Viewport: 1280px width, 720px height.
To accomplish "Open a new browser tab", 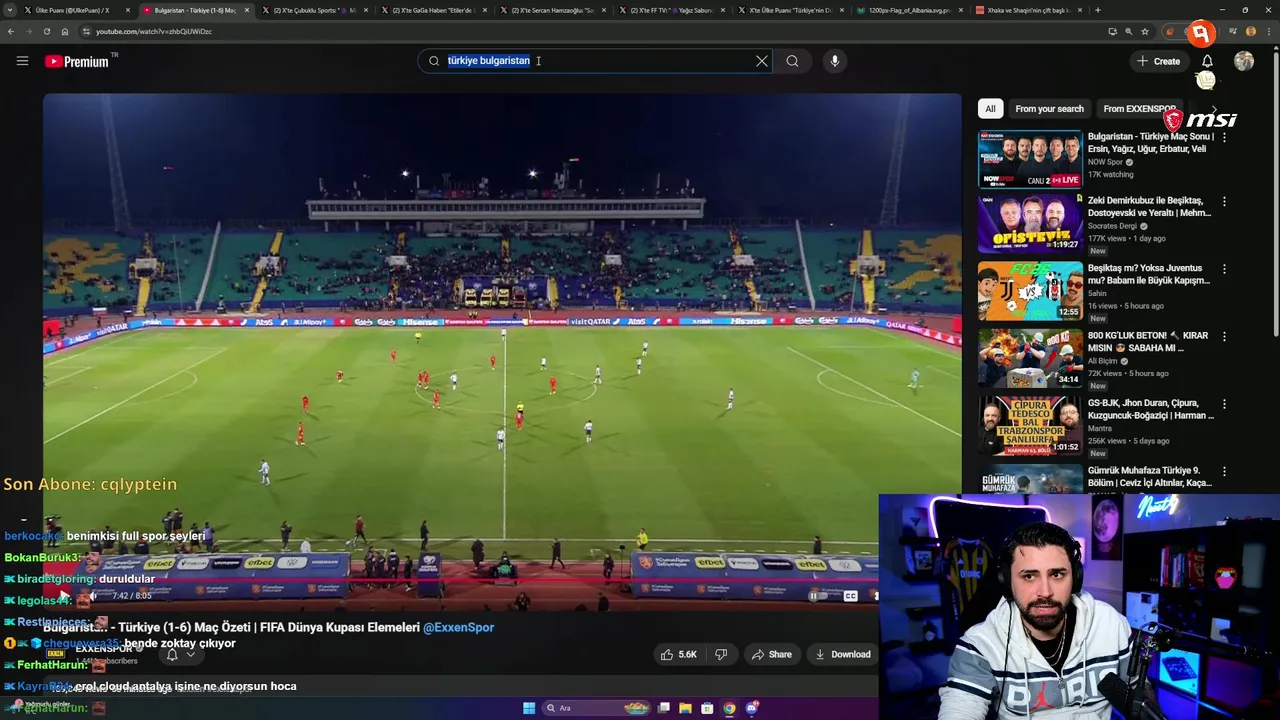I will [x=1098, y=10].
